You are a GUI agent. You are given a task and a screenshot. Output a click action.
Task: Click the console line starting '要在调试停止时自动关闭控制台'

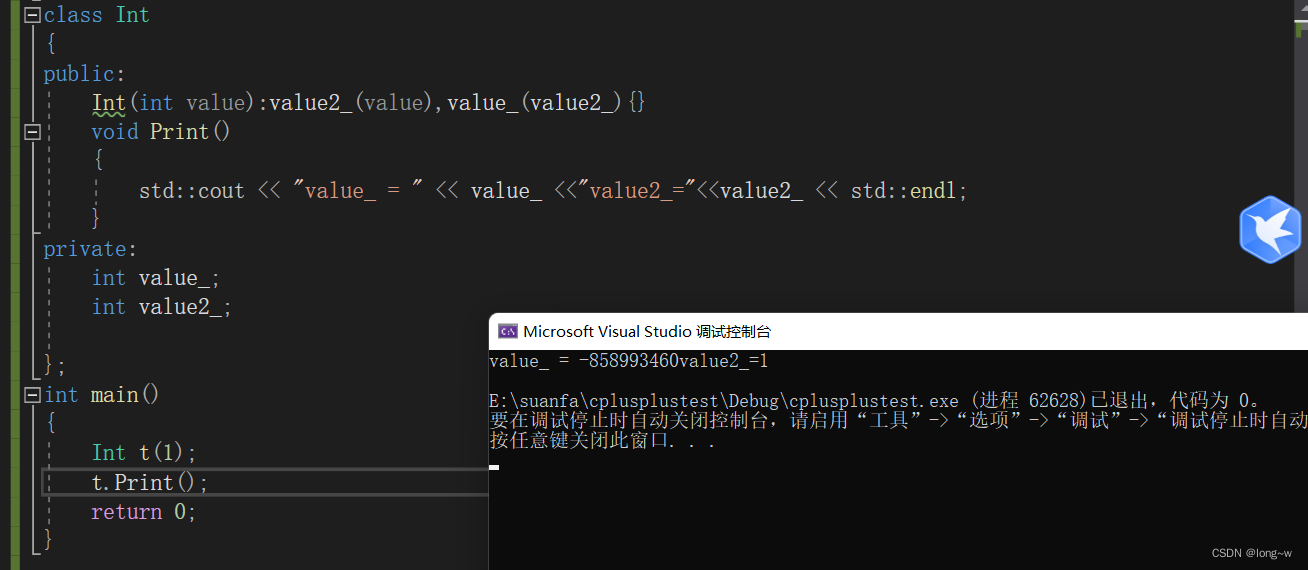point(898,421)
